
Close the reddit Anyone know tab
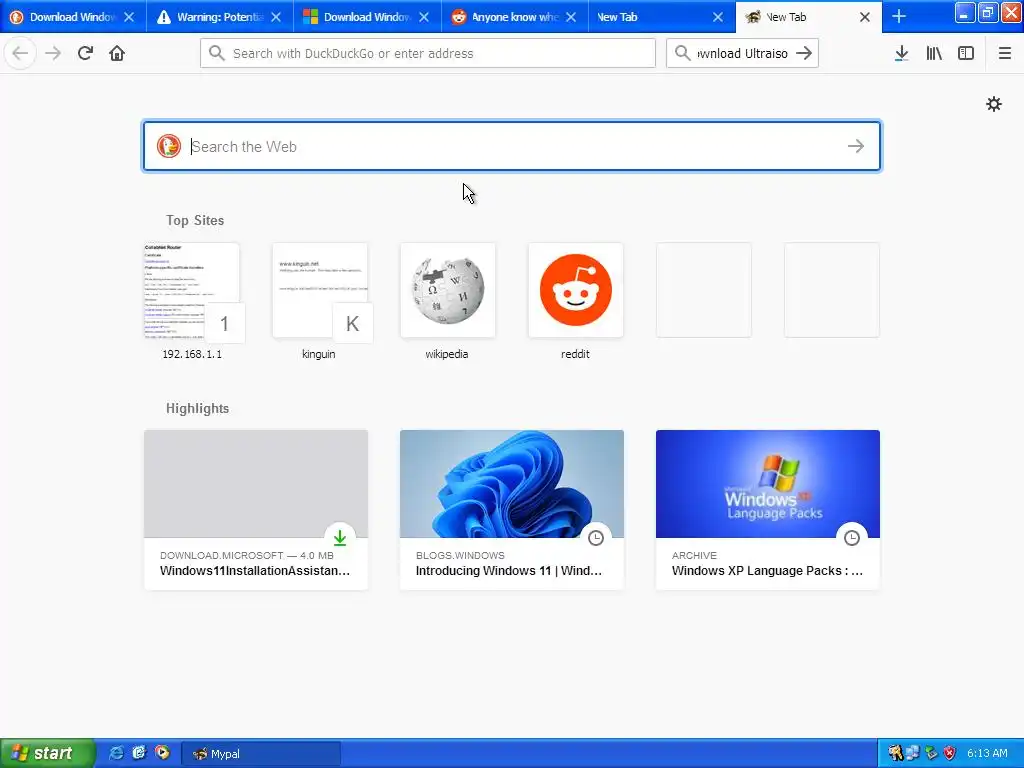pos(571,17)
